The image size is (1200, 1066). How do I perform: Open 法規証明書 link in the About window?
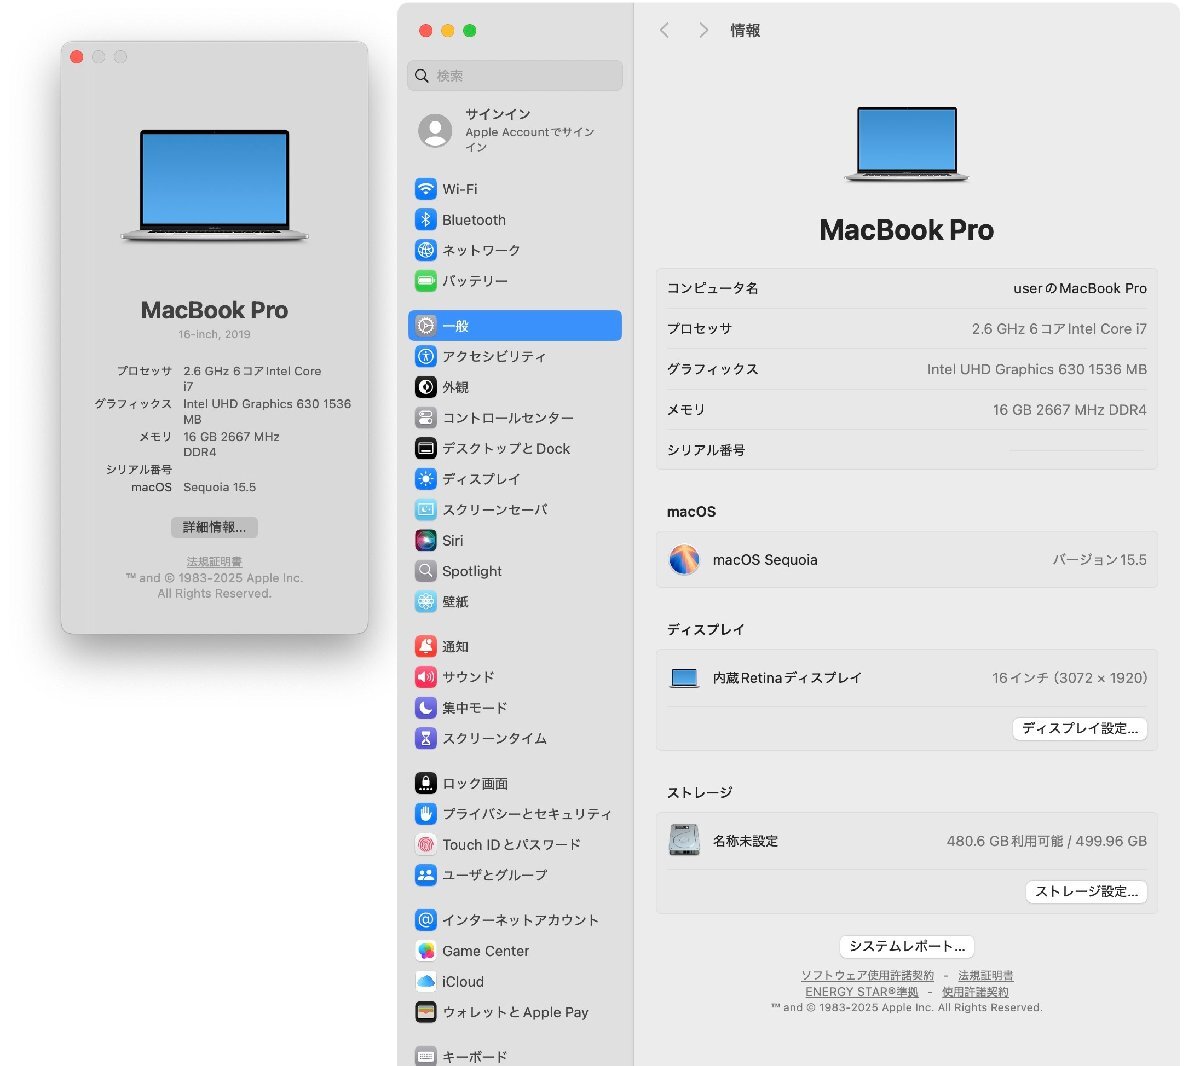(214, 562)
